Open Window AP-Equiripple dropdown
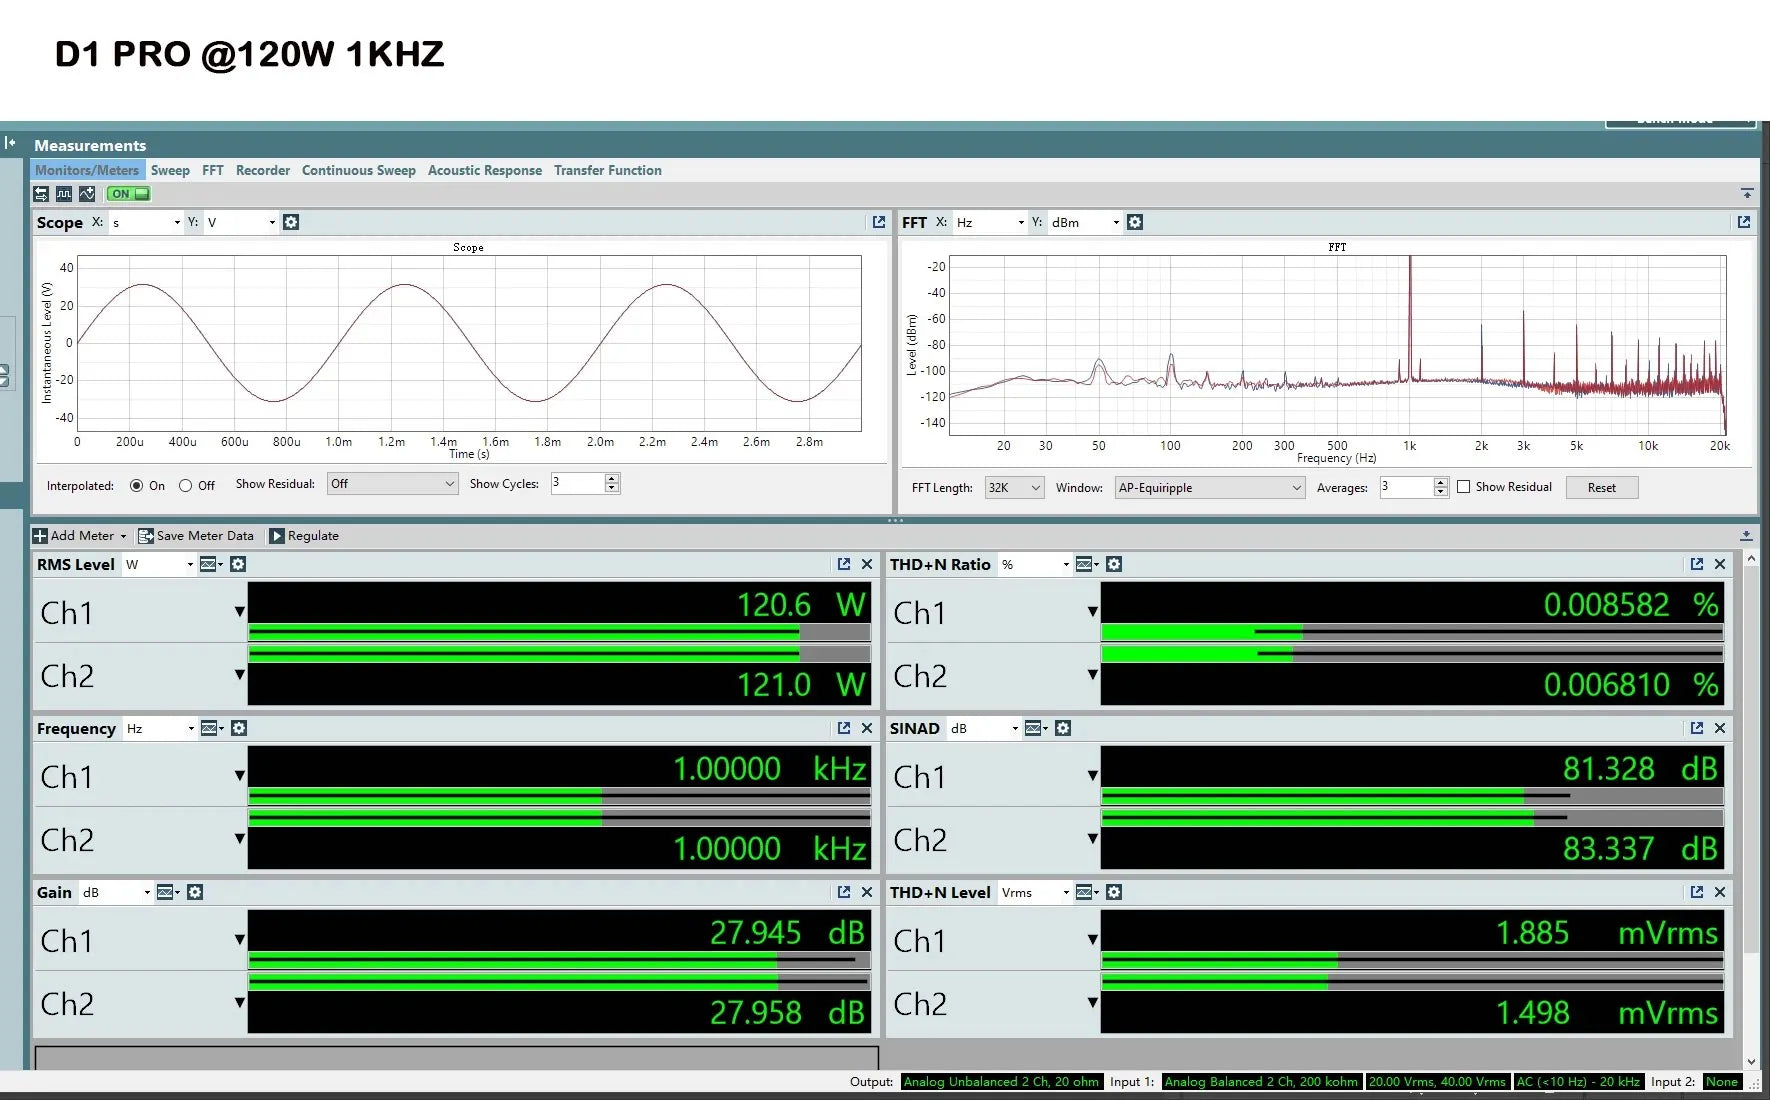The height and width of the screenshot is (1100, 1770). coord(1210,488)
